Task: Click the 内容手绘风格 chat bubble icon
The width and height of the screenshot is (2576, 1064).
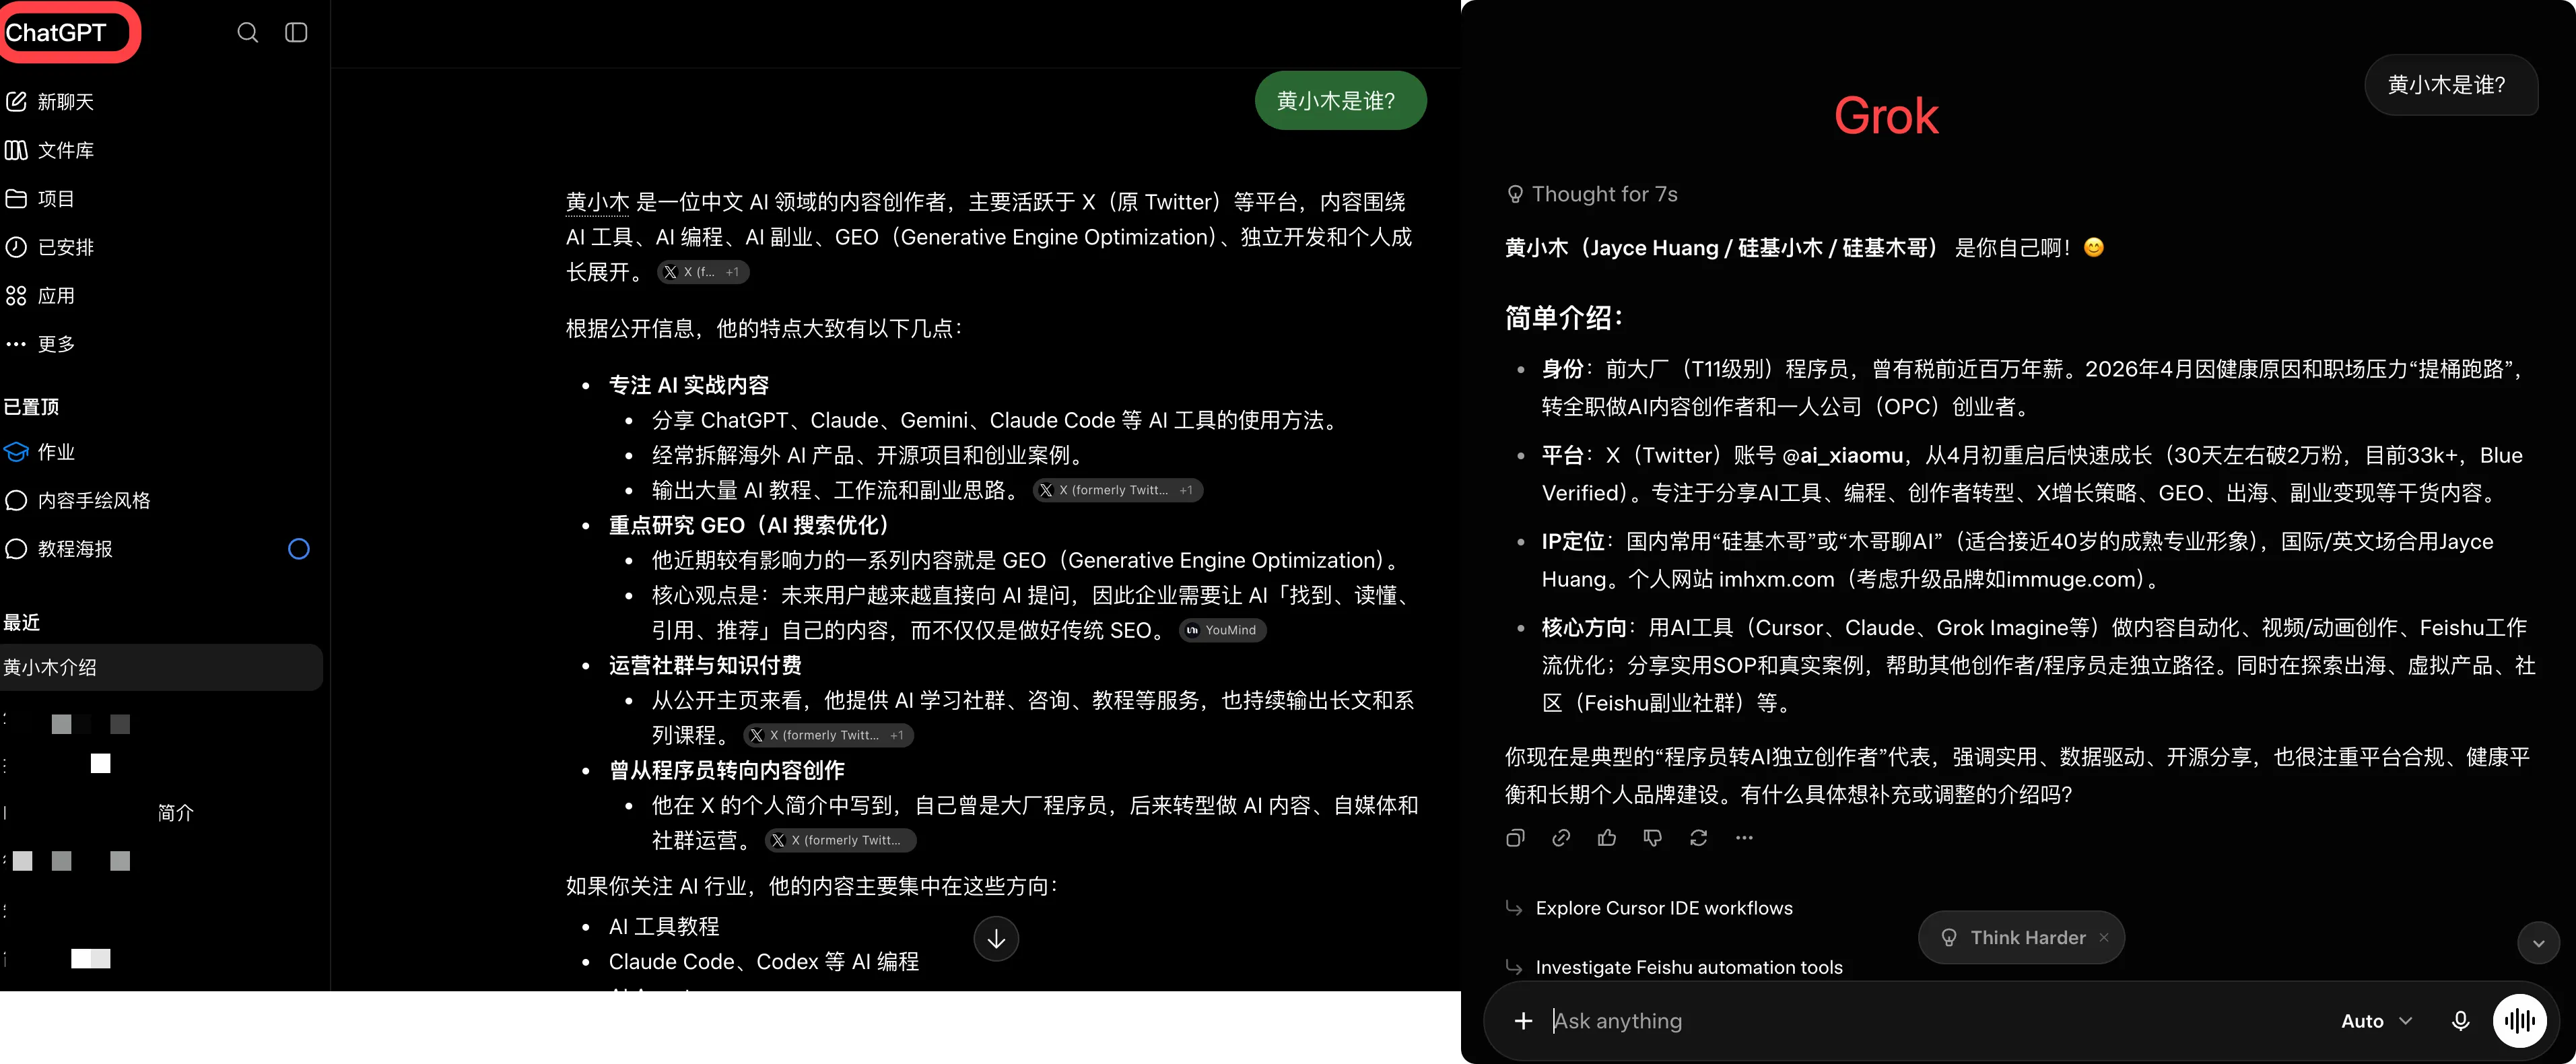Action: tap(16, 500)
